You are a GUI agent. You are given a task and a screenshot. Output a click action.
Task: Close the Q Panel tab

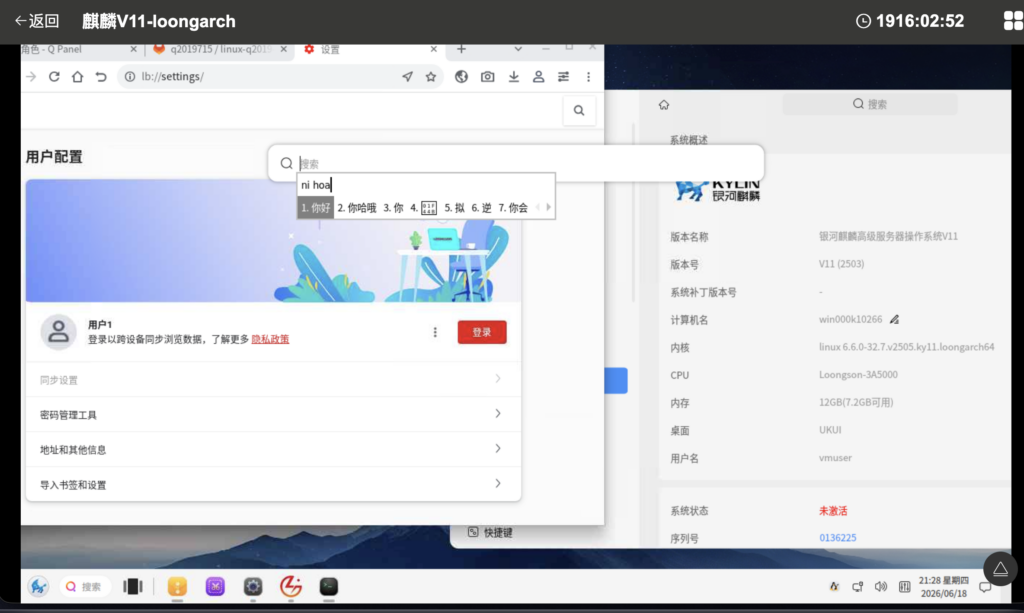click(x=133, y=49)
